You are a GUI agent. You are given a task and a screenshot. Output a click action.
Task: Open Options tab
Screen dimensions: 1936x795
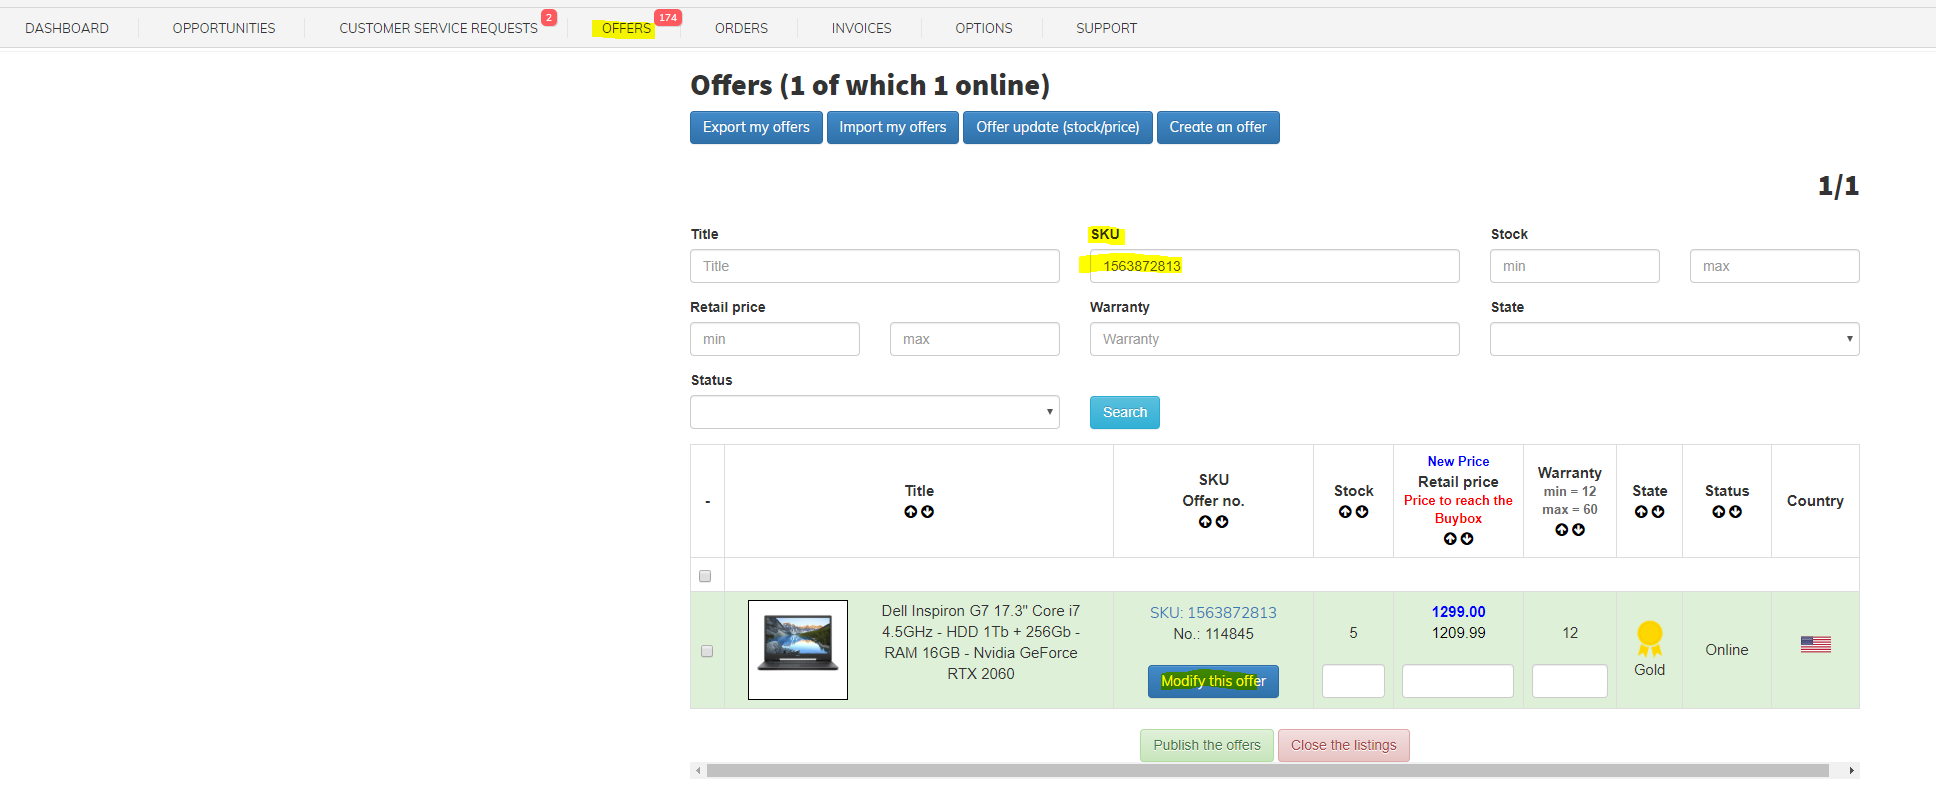tap(984, 28)
